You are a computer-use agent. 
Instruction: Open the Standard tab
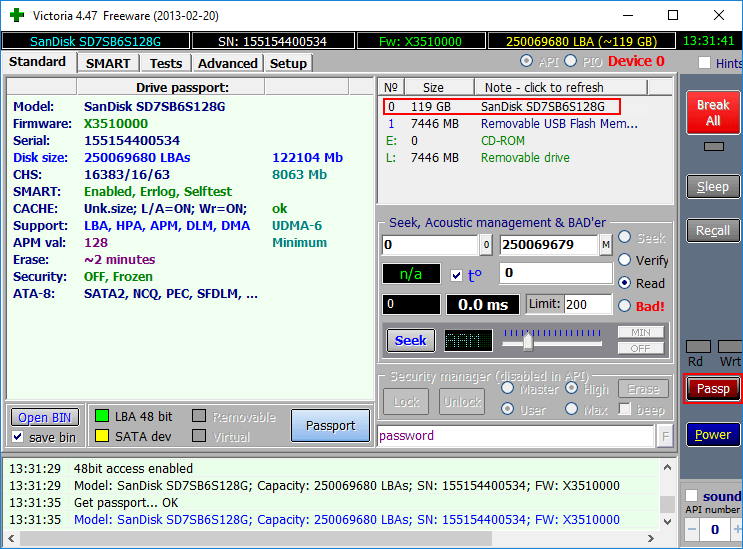point(37,62)
